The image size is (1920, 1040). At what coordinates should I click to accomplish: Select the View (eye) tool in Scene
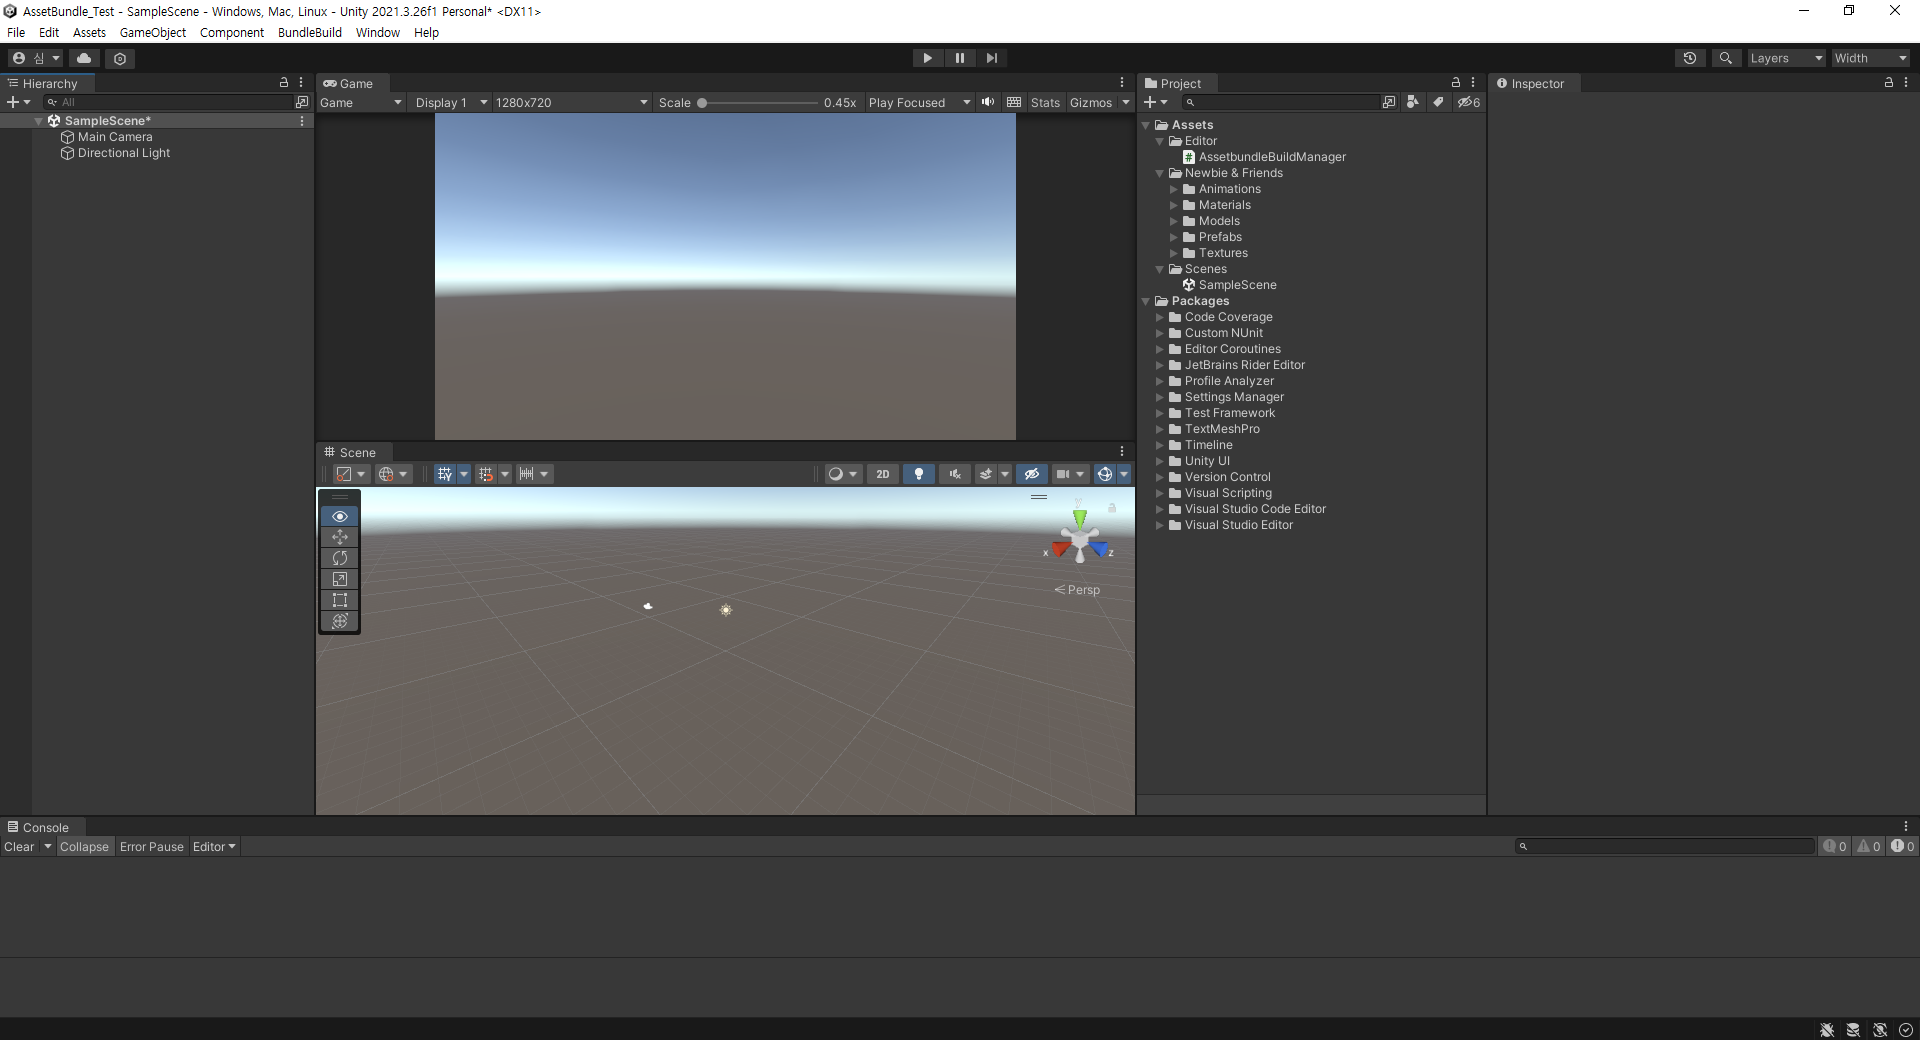pos(340,516)
